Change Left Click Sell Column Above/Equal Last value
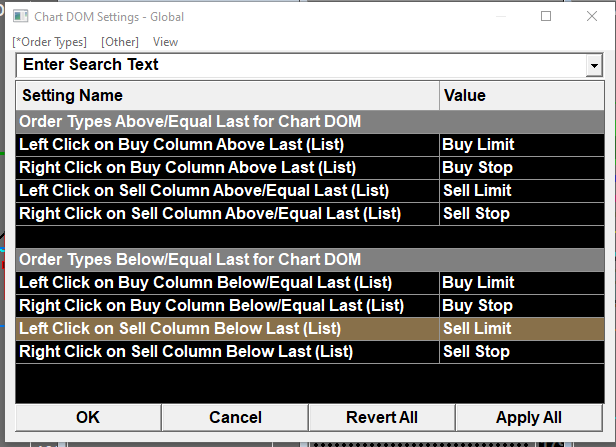 coord(521,190)
